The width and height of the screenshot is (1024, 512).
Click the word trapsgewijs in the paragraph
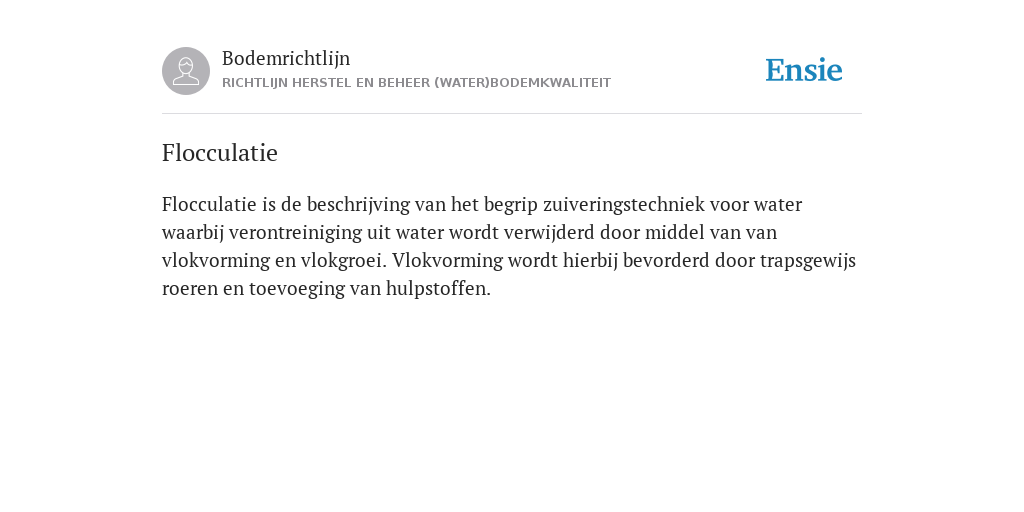pos(808,261)
